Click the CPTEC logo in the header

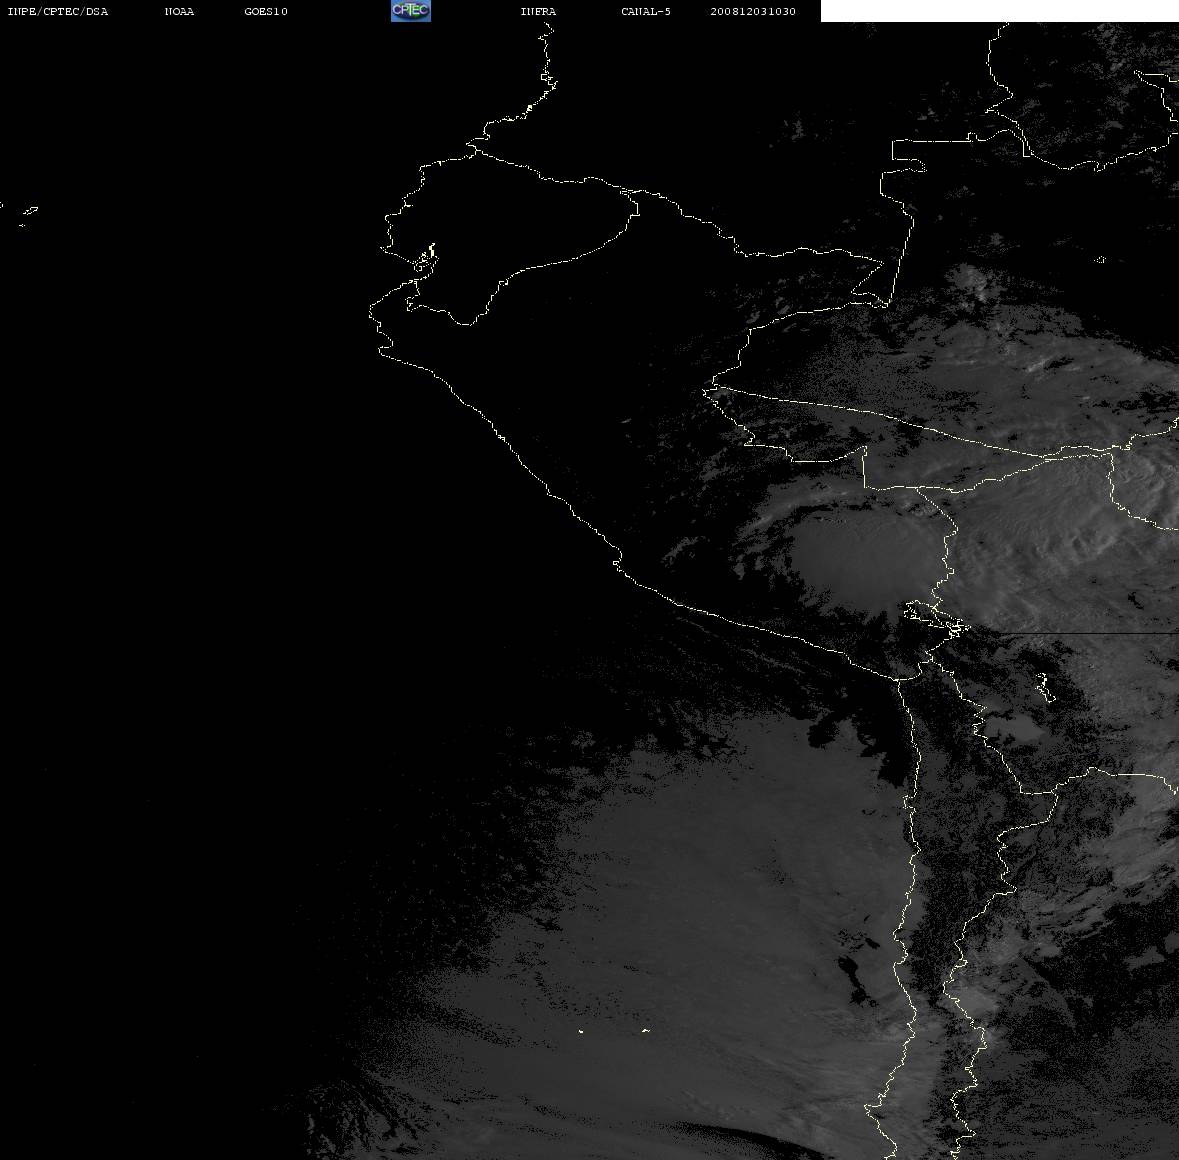pos(411,11)
